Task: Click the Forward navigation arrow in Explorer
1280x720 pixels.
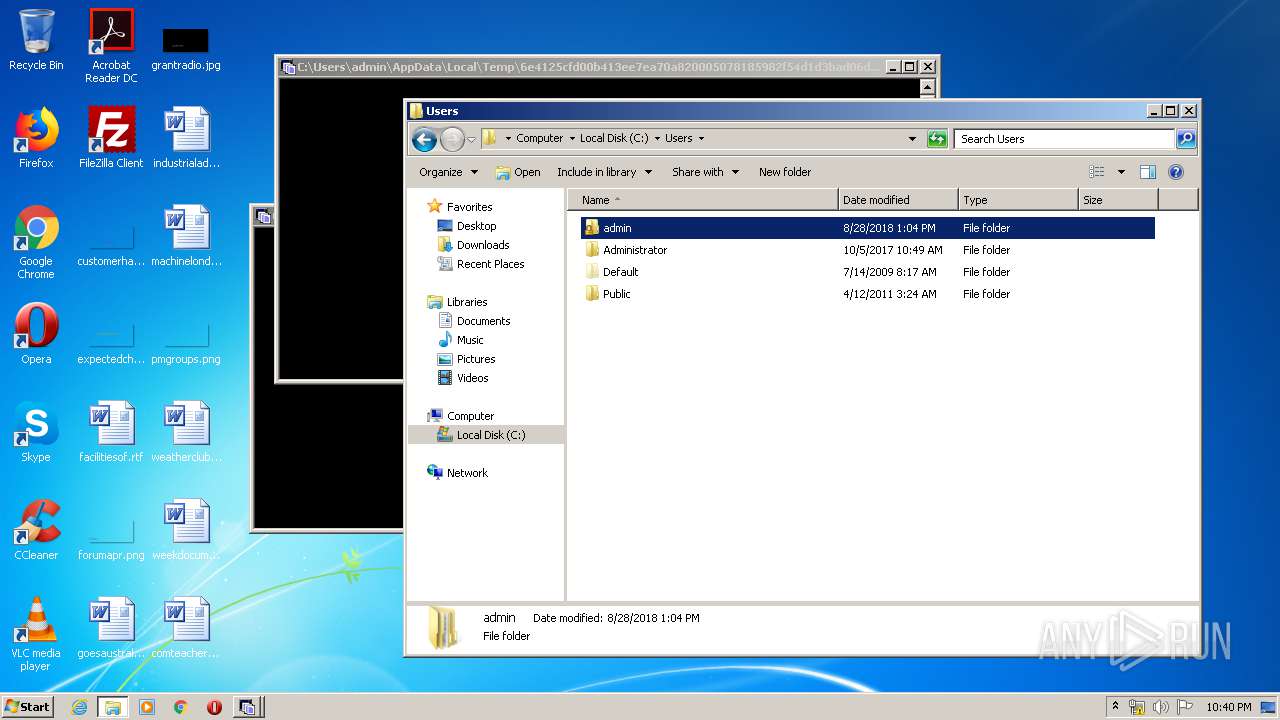Action: pos(452,139)
